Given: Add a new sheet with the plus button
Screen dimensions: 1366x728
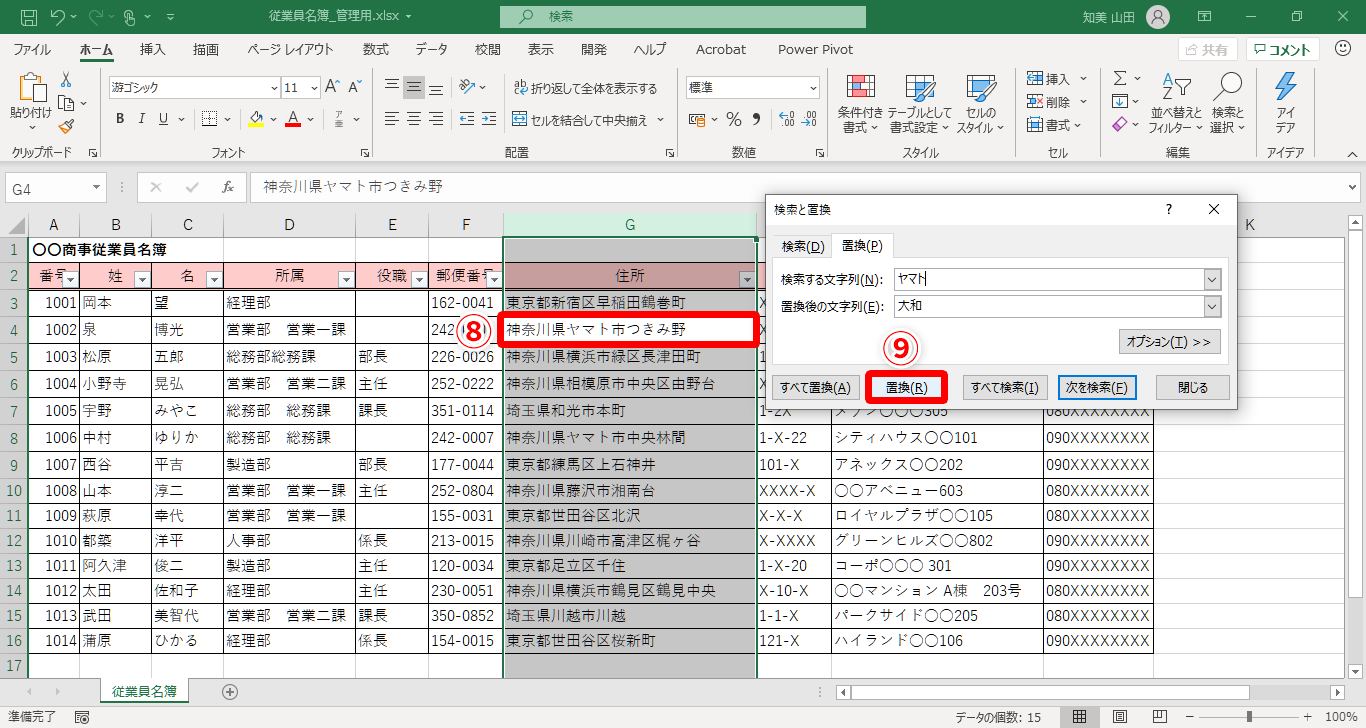Looking at the screenshot, I should tap(230, 691).
